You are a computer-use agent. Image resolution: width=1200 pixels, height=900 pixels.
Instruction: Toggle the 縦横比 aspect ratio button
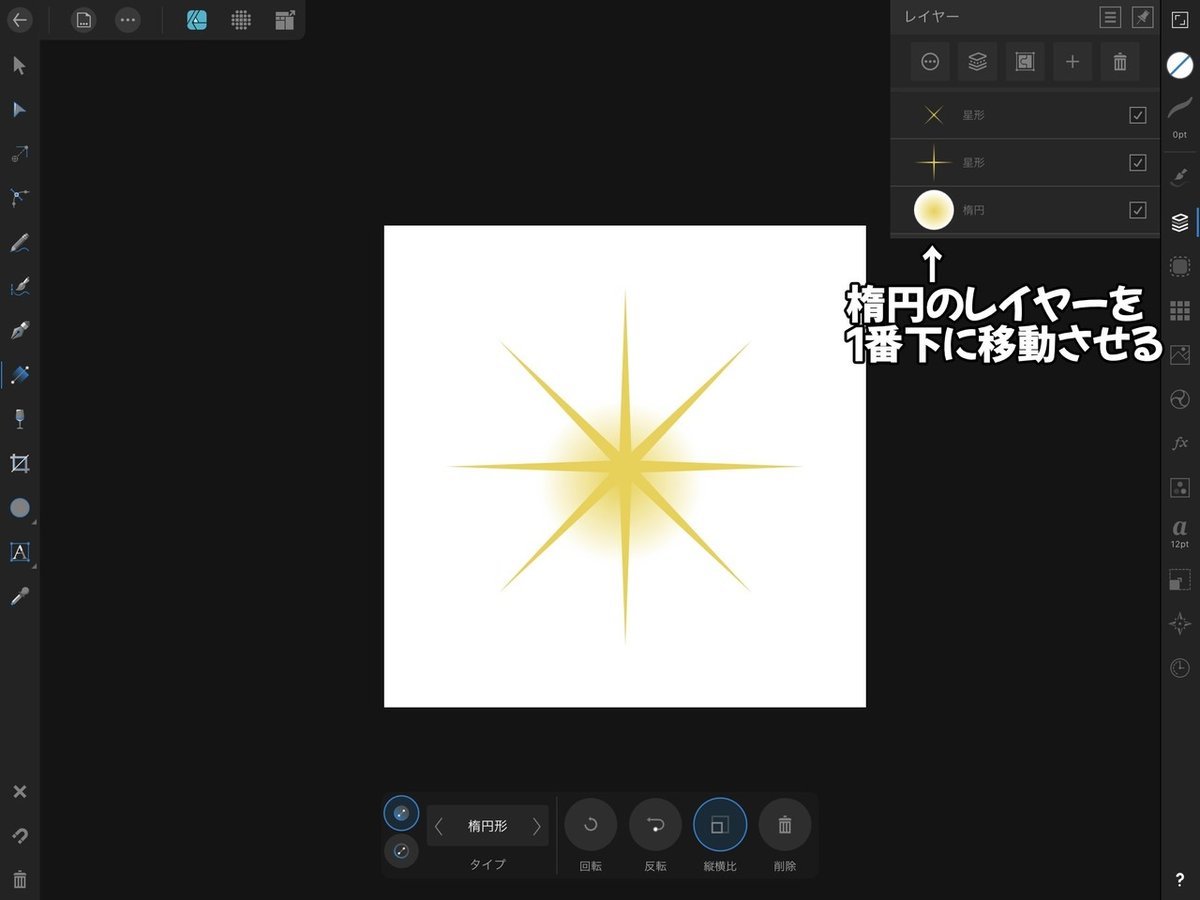pyautogui.click(x=720, y=825)
